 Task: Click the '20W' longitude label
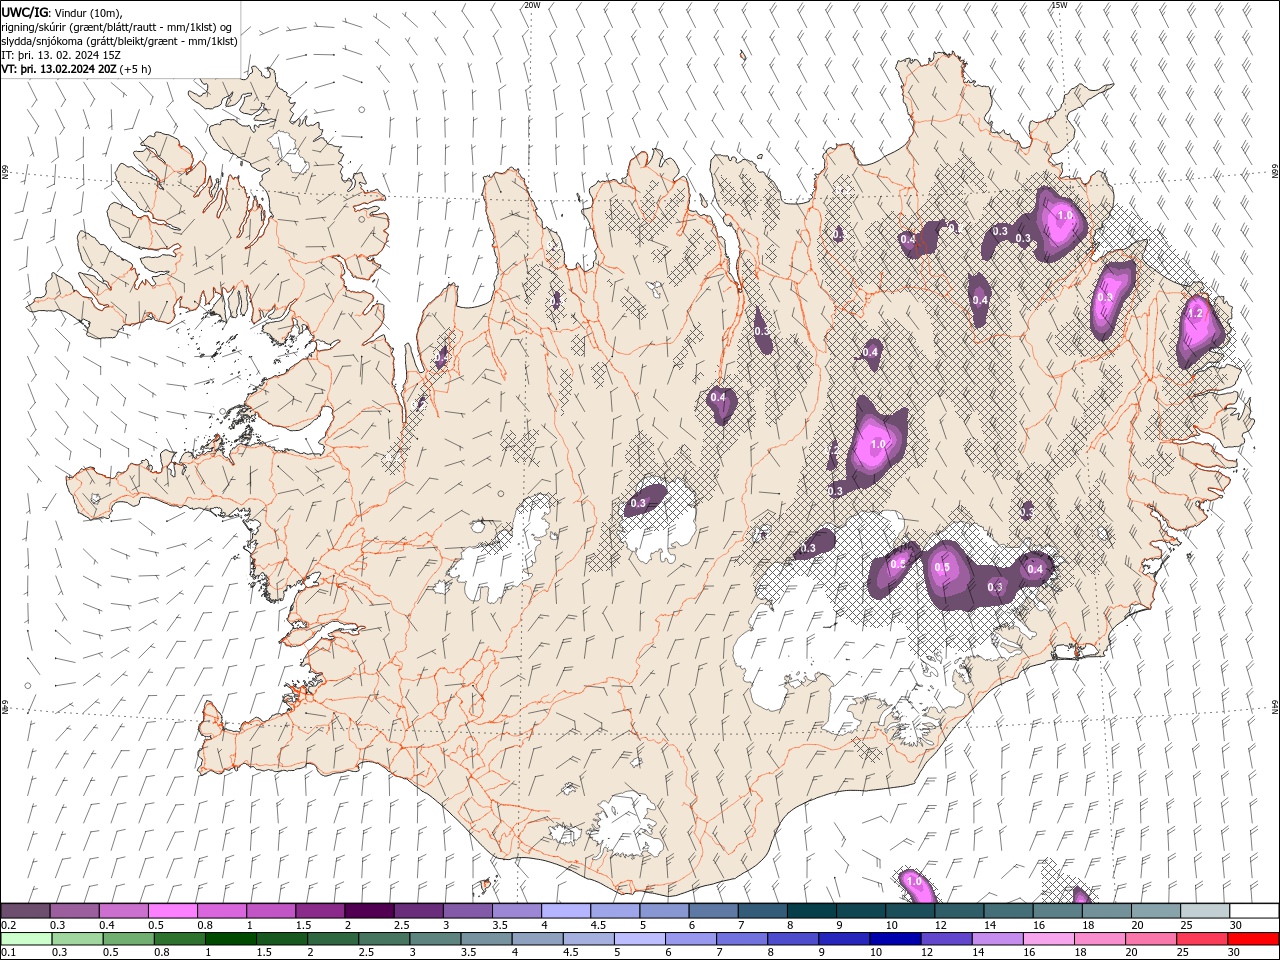532,5
